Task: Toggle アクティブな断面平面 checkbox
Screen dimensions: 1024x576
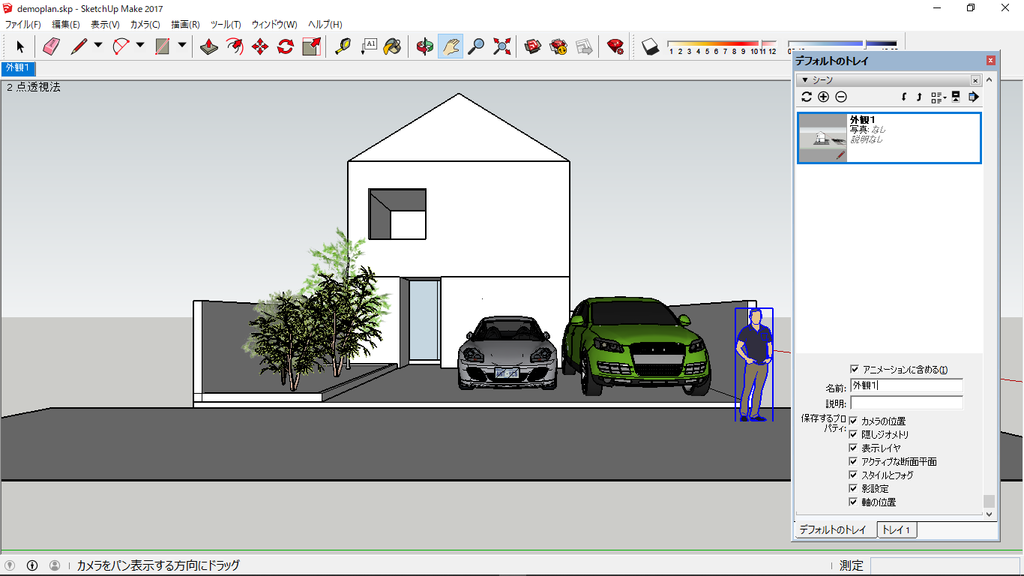Action: point(853,462)
